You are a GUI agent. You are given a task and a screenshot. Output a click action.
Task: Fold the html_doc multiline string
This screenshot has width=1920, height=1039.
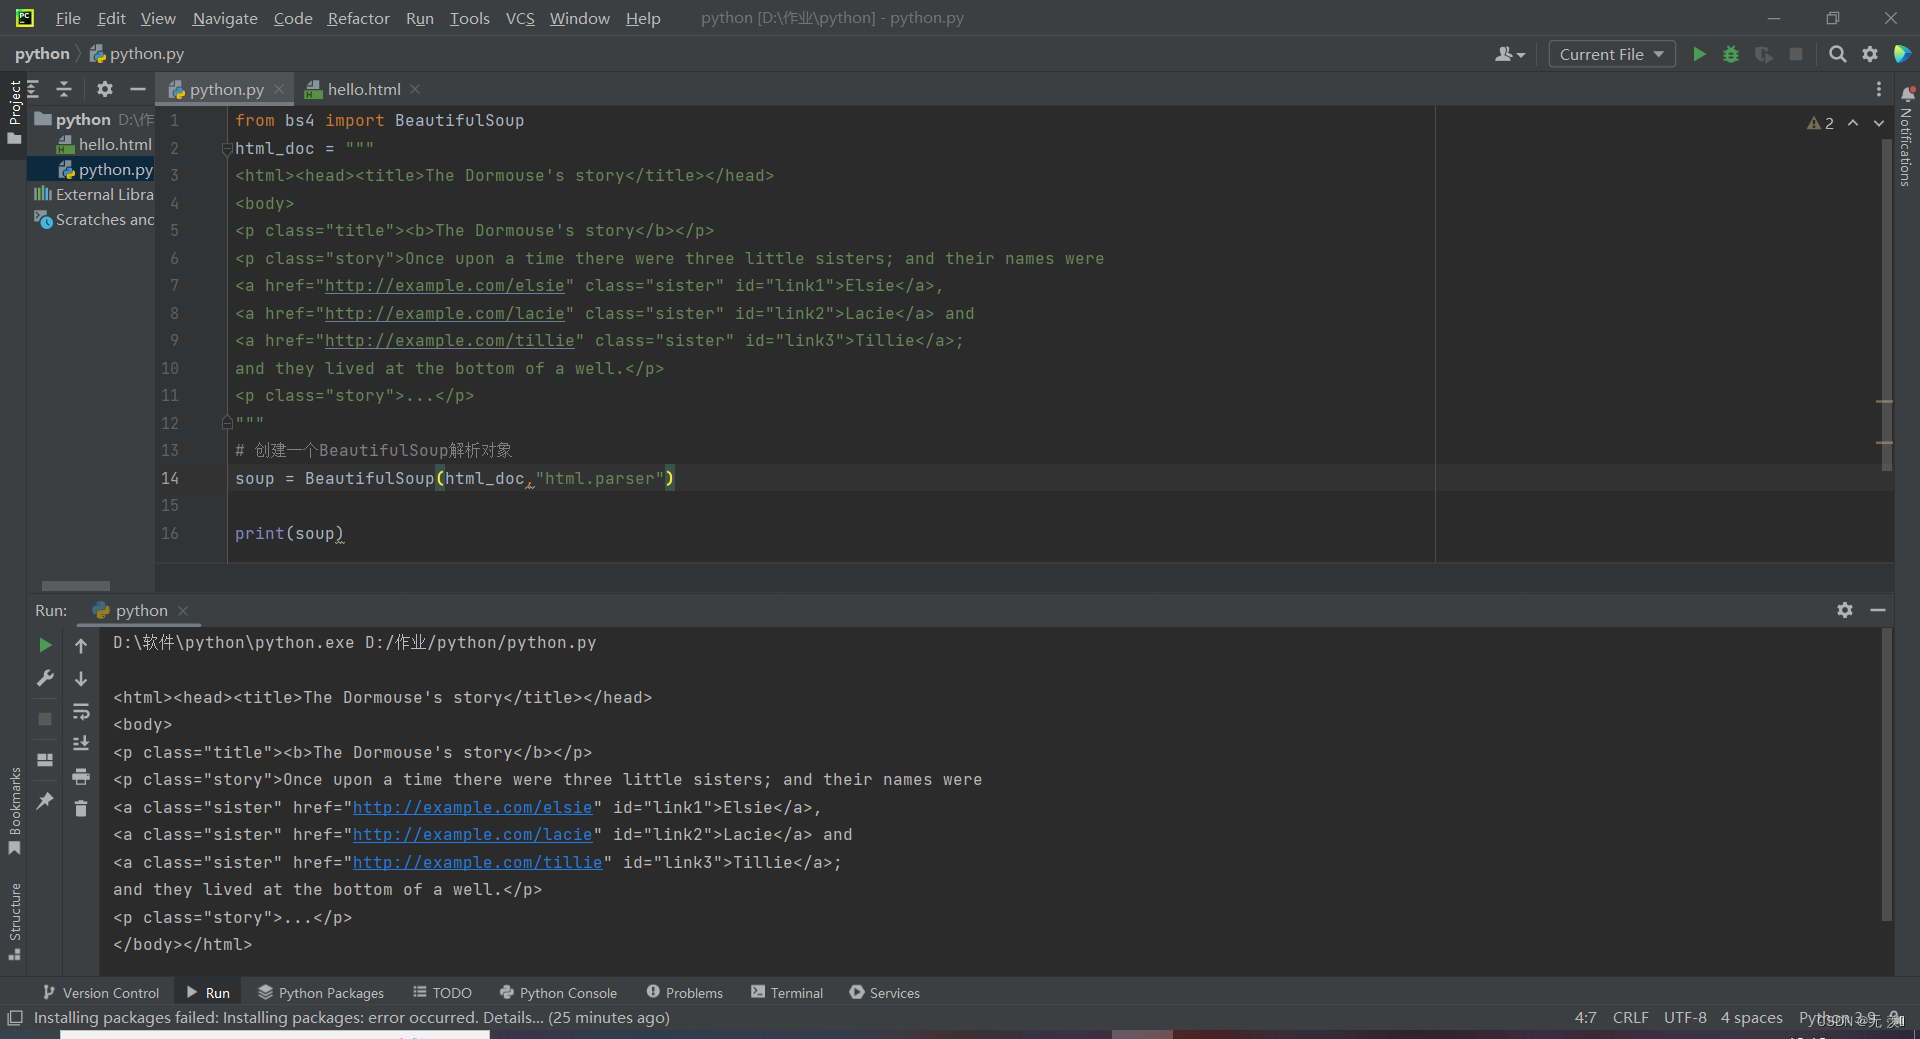click(227, 148)
